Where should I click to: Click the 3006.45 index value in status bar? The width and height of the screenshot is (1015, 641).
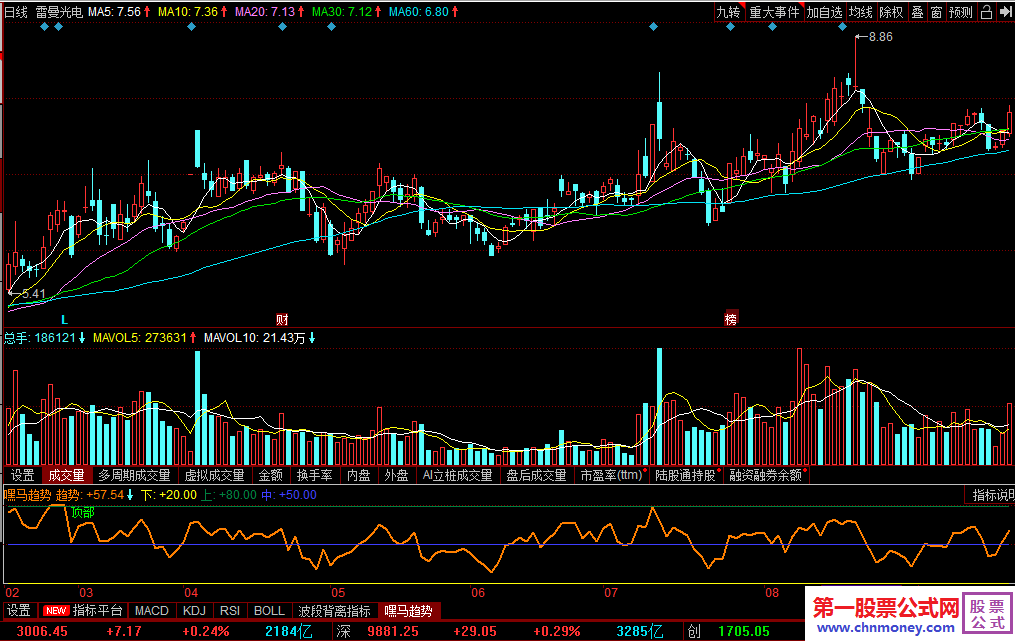coord(42,631)
